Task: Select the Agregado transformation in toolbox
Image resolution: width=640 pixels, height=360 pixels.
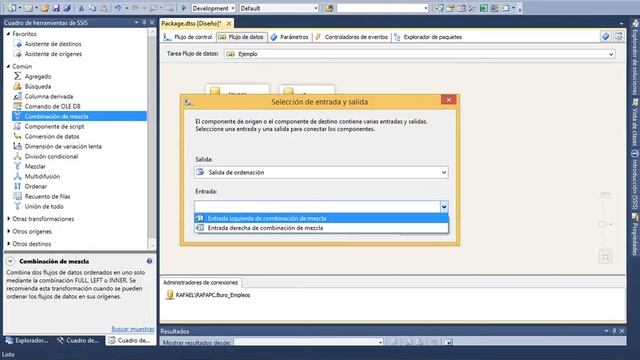Action: tap(38, 76)
